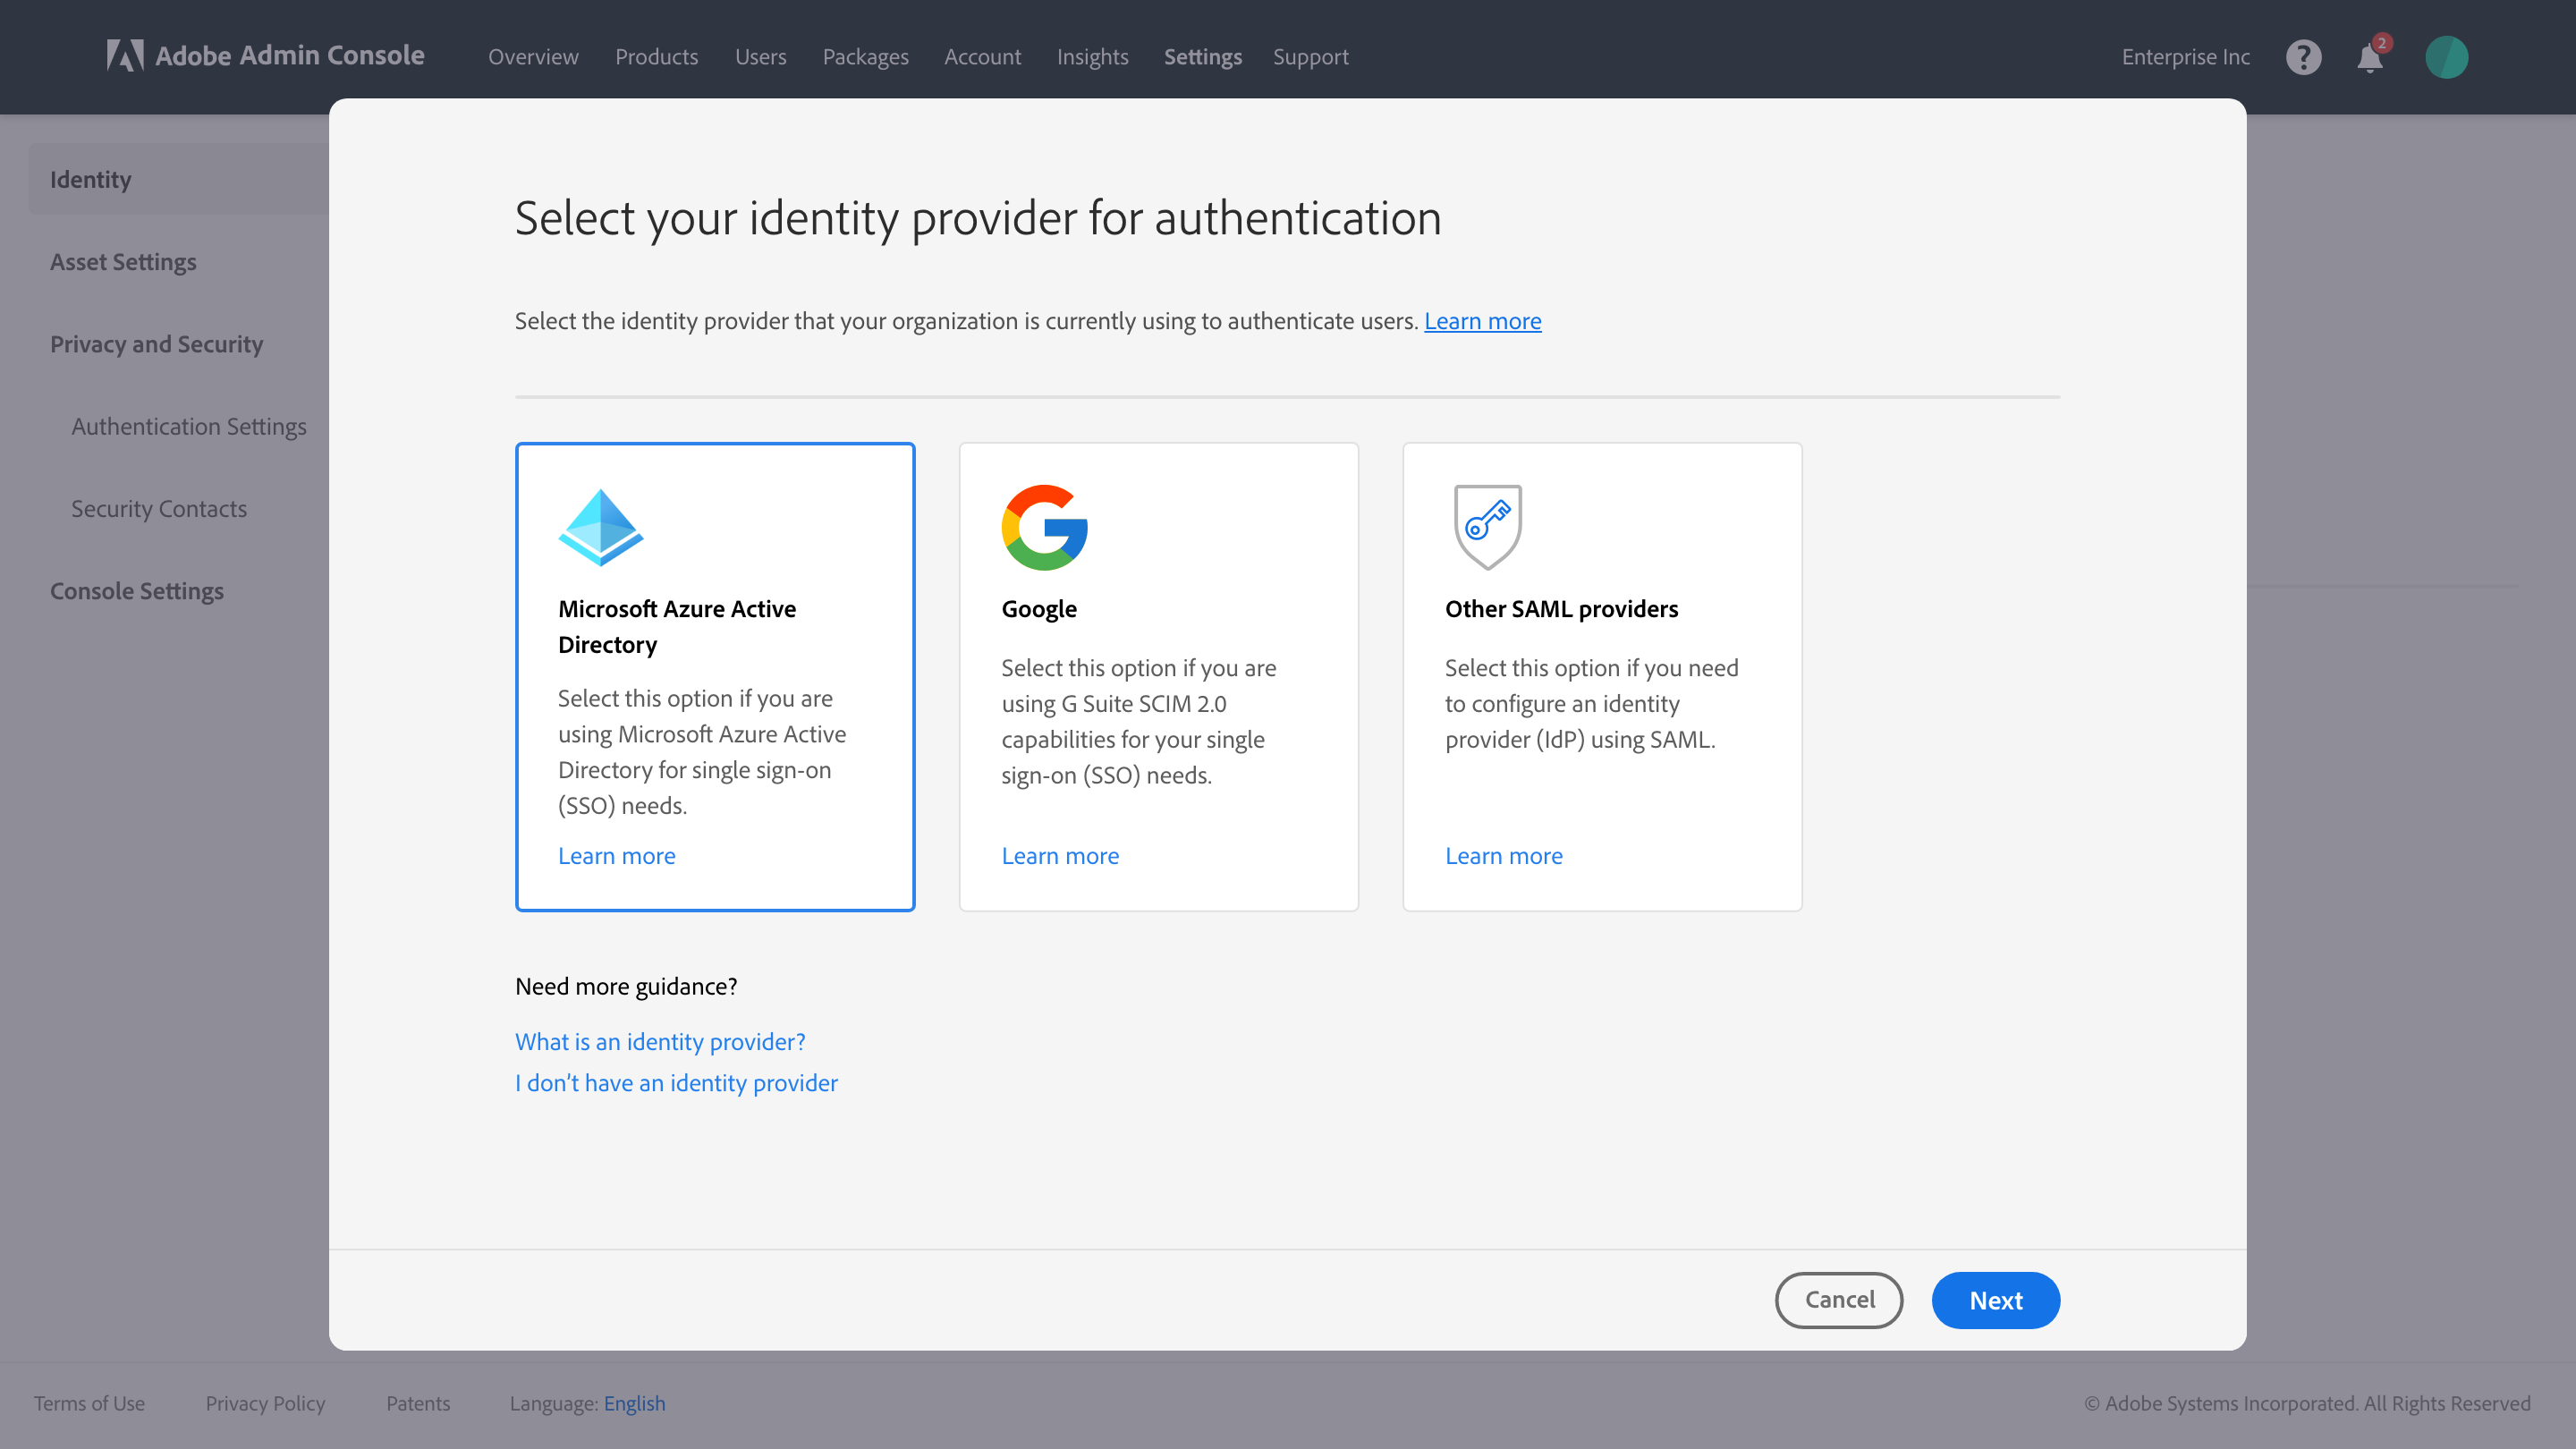Open the Patents footer link
Screen dimensions: 2576x1449
pyautogui.click(x=418, y=1403)
